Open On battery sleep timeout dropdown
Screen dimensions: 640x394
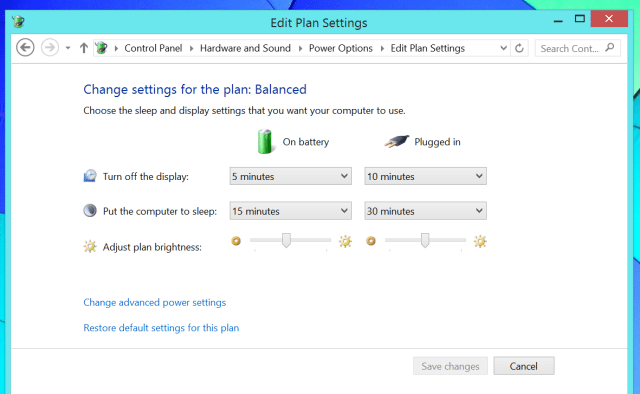tap(290, 211)
